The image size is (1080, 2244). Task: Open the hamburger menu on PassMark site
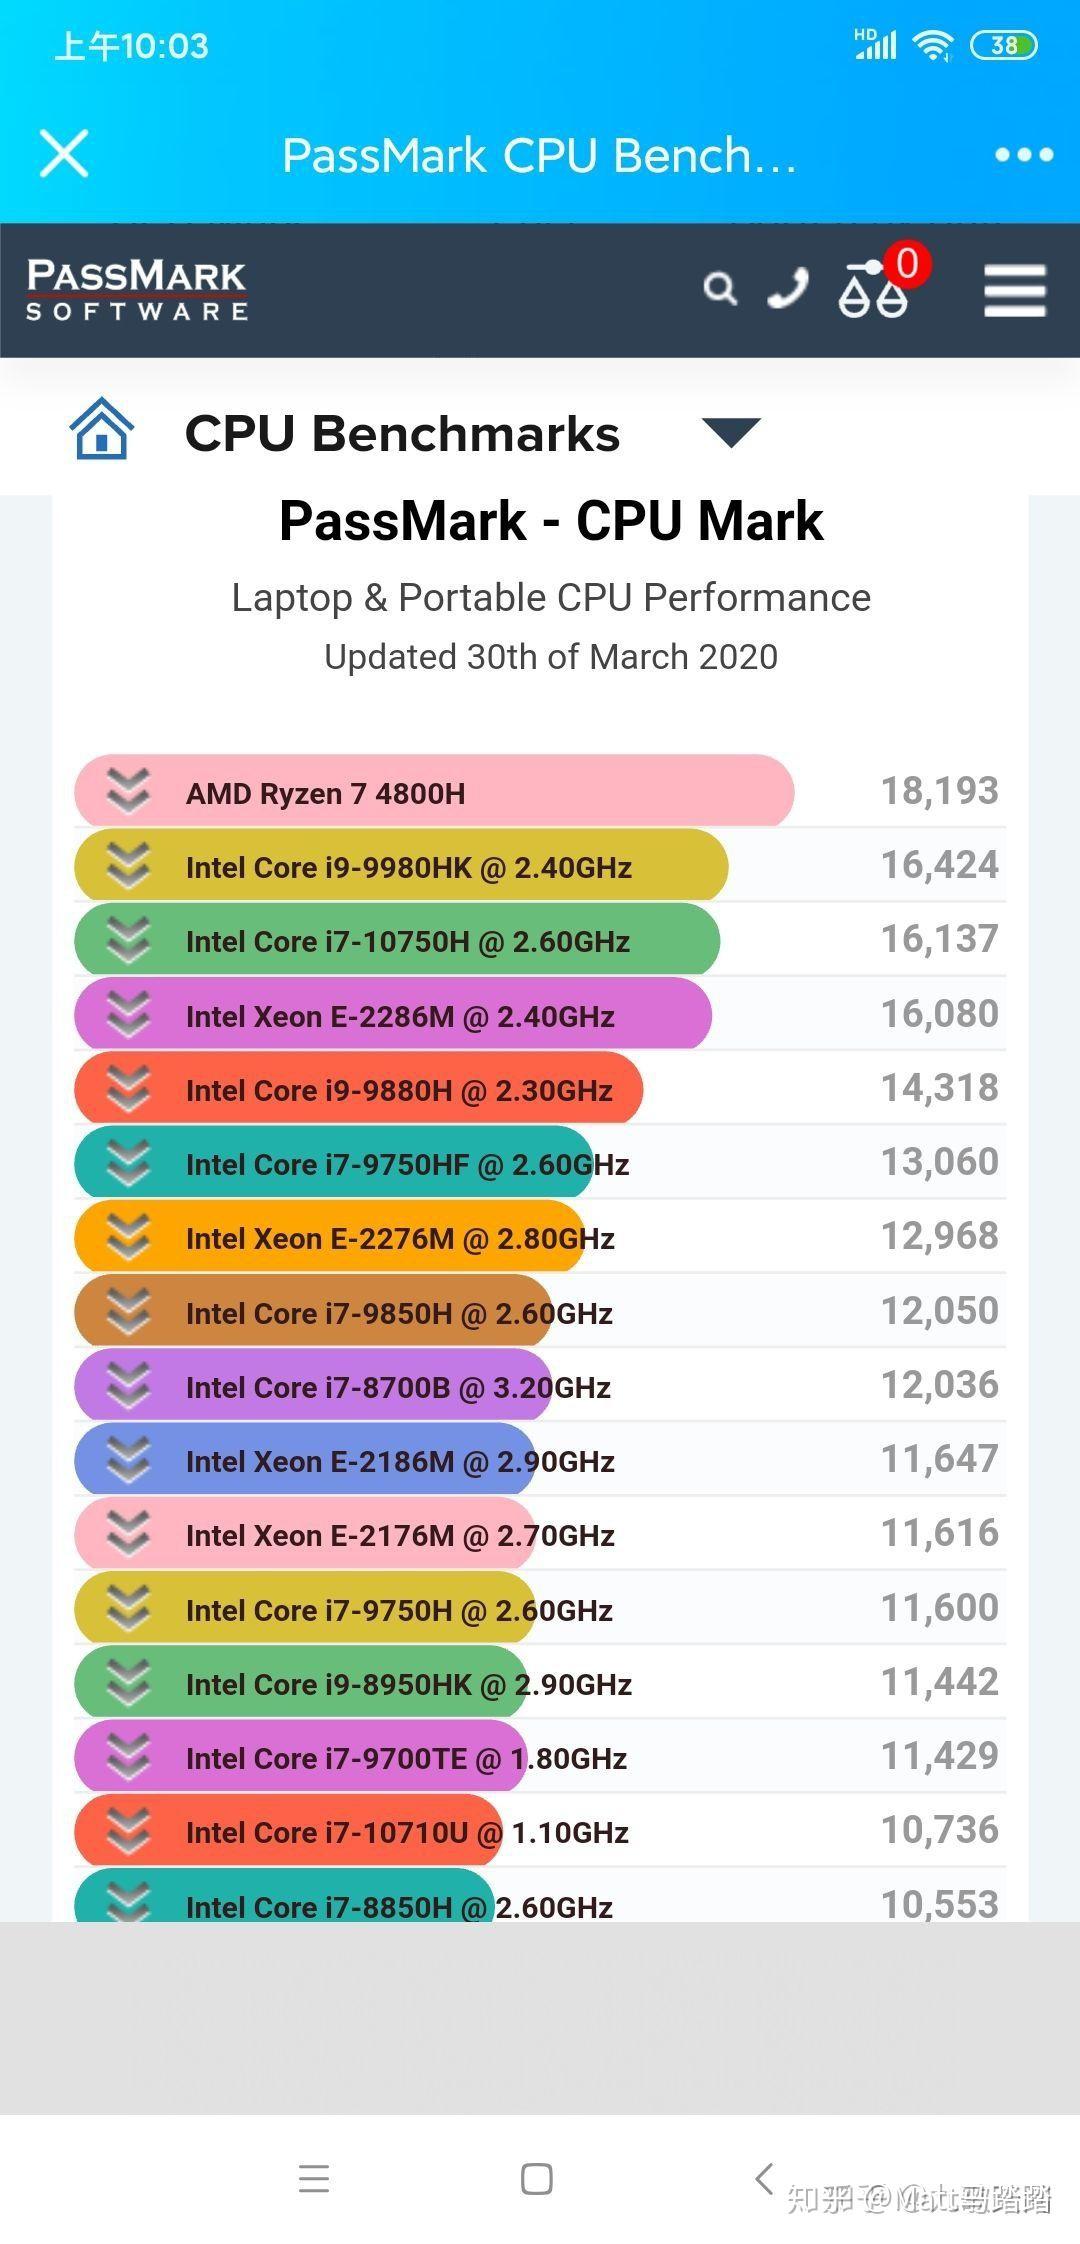click(x=1013, y=292)
